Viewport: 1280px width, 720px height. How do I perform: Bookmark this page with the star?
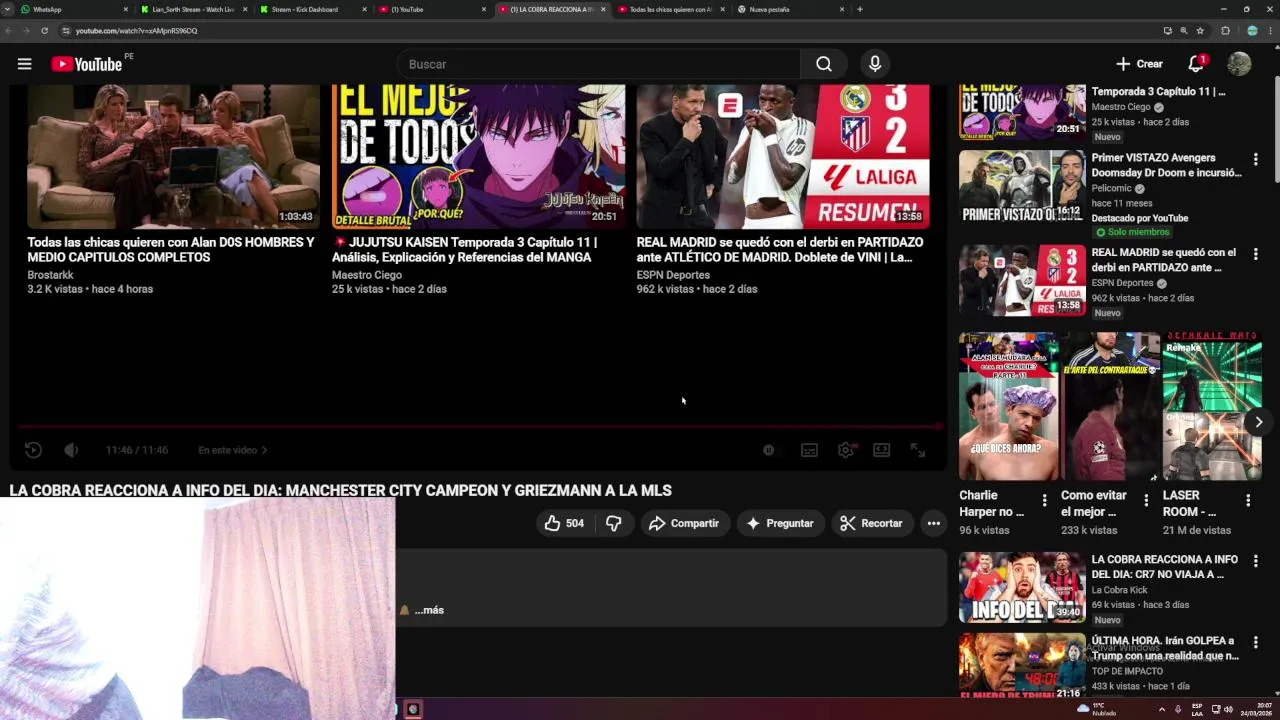[1200, 31]
